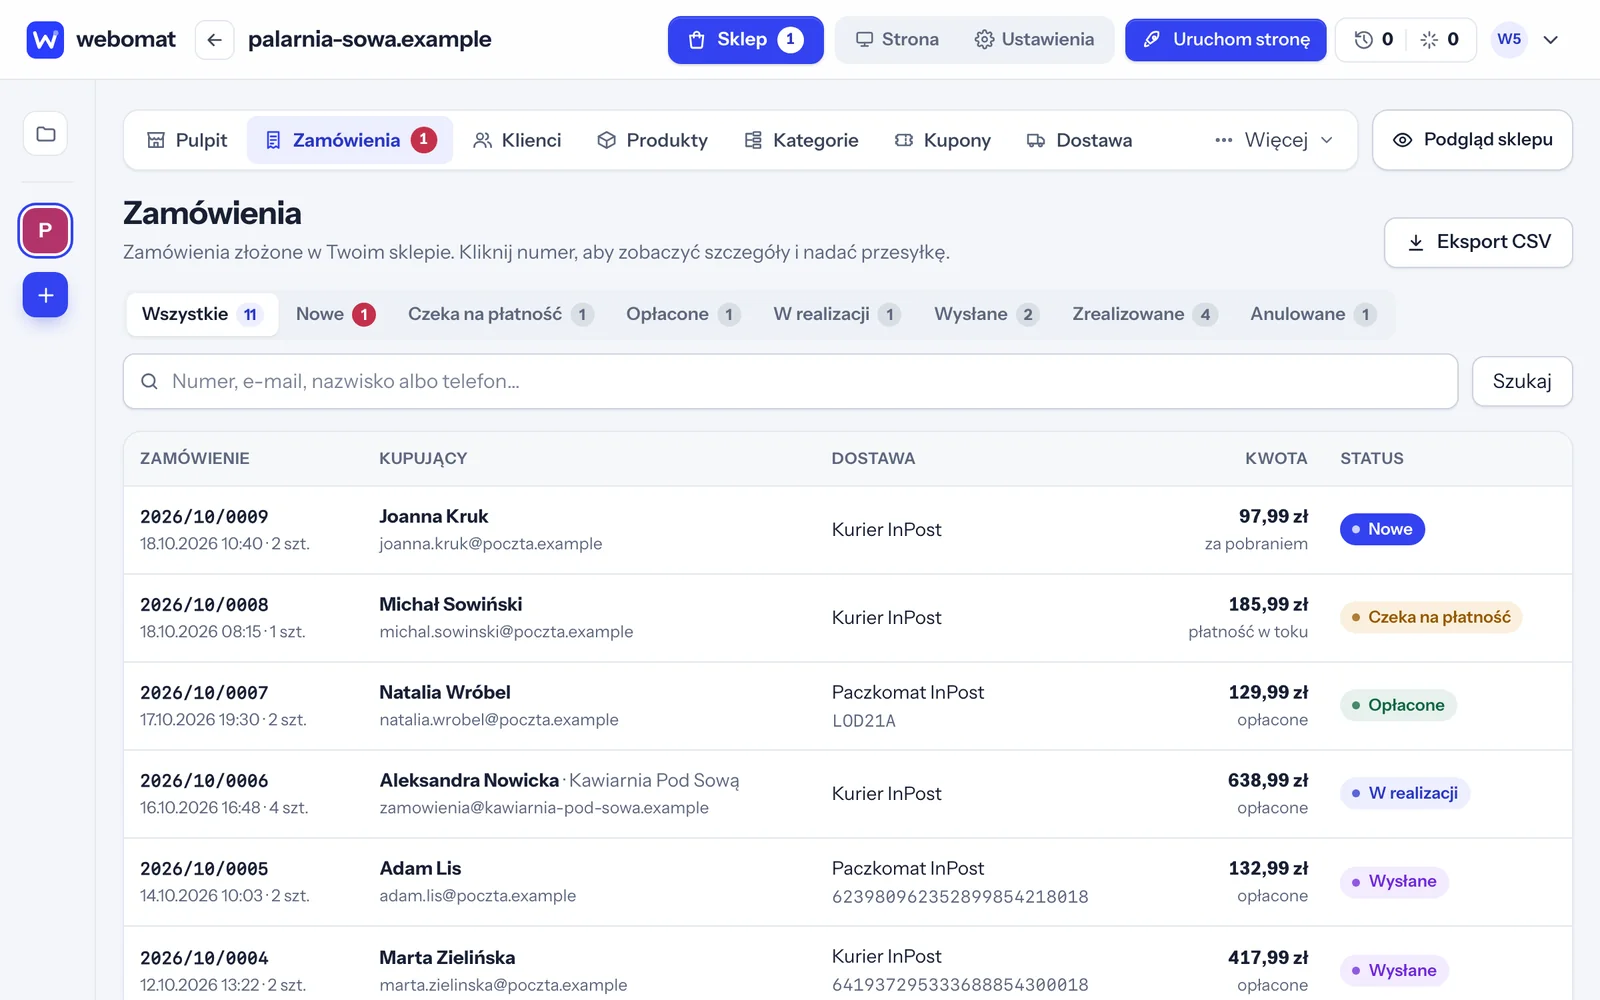Click the Opłacone status badge for Natalia Wróbel

click(1398, 705)
